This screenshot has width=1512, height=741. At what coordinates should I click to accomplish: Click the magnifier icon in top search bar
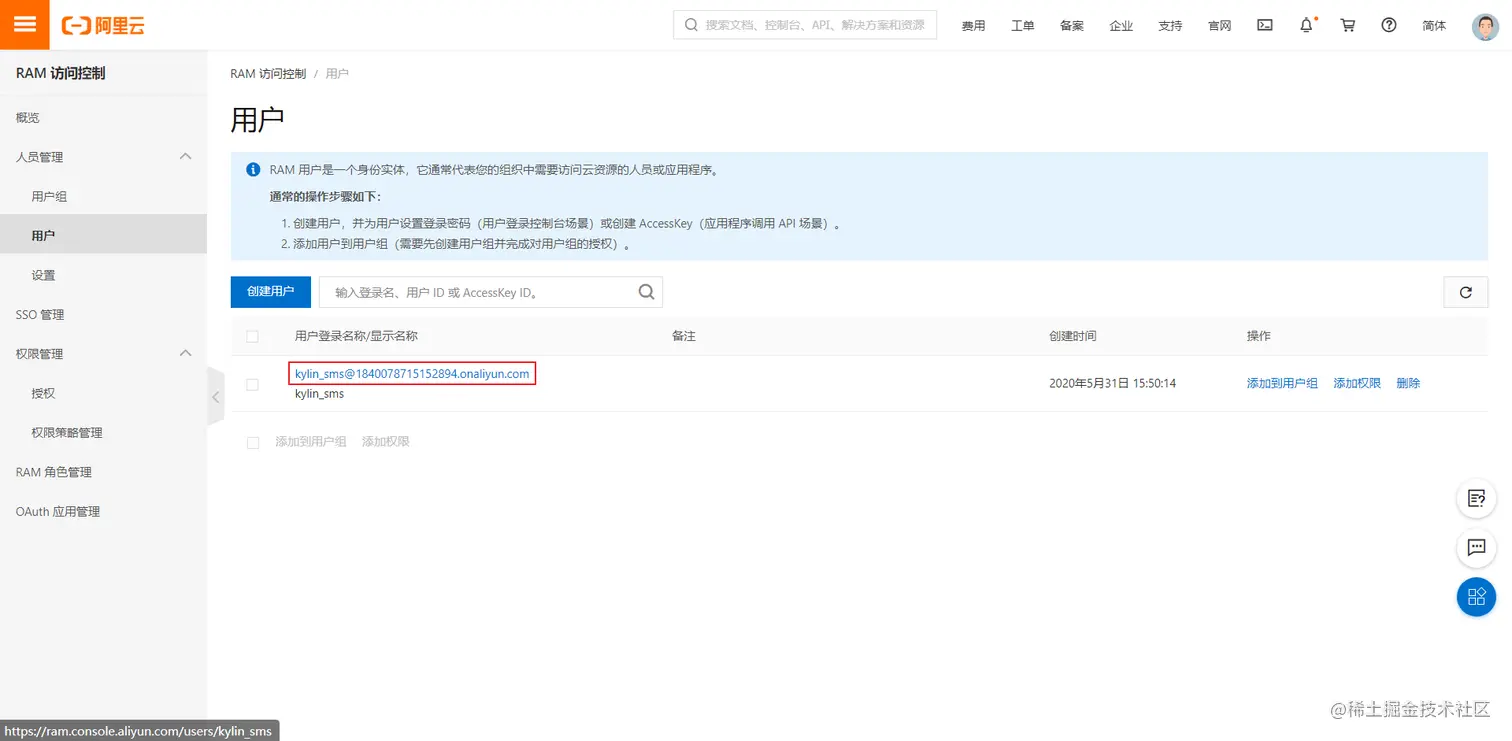(x=691, y=25)
